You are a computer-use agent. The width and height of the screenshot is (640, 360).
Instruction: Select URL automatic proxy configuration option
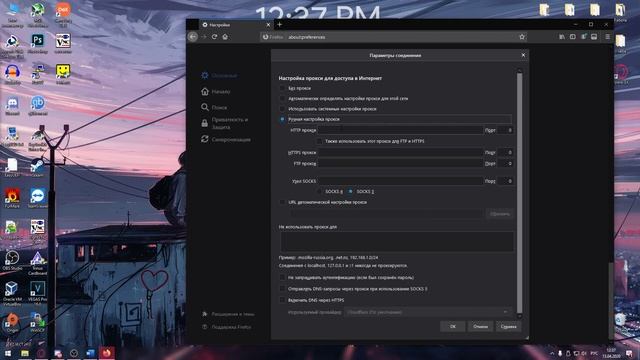[282, 202]
